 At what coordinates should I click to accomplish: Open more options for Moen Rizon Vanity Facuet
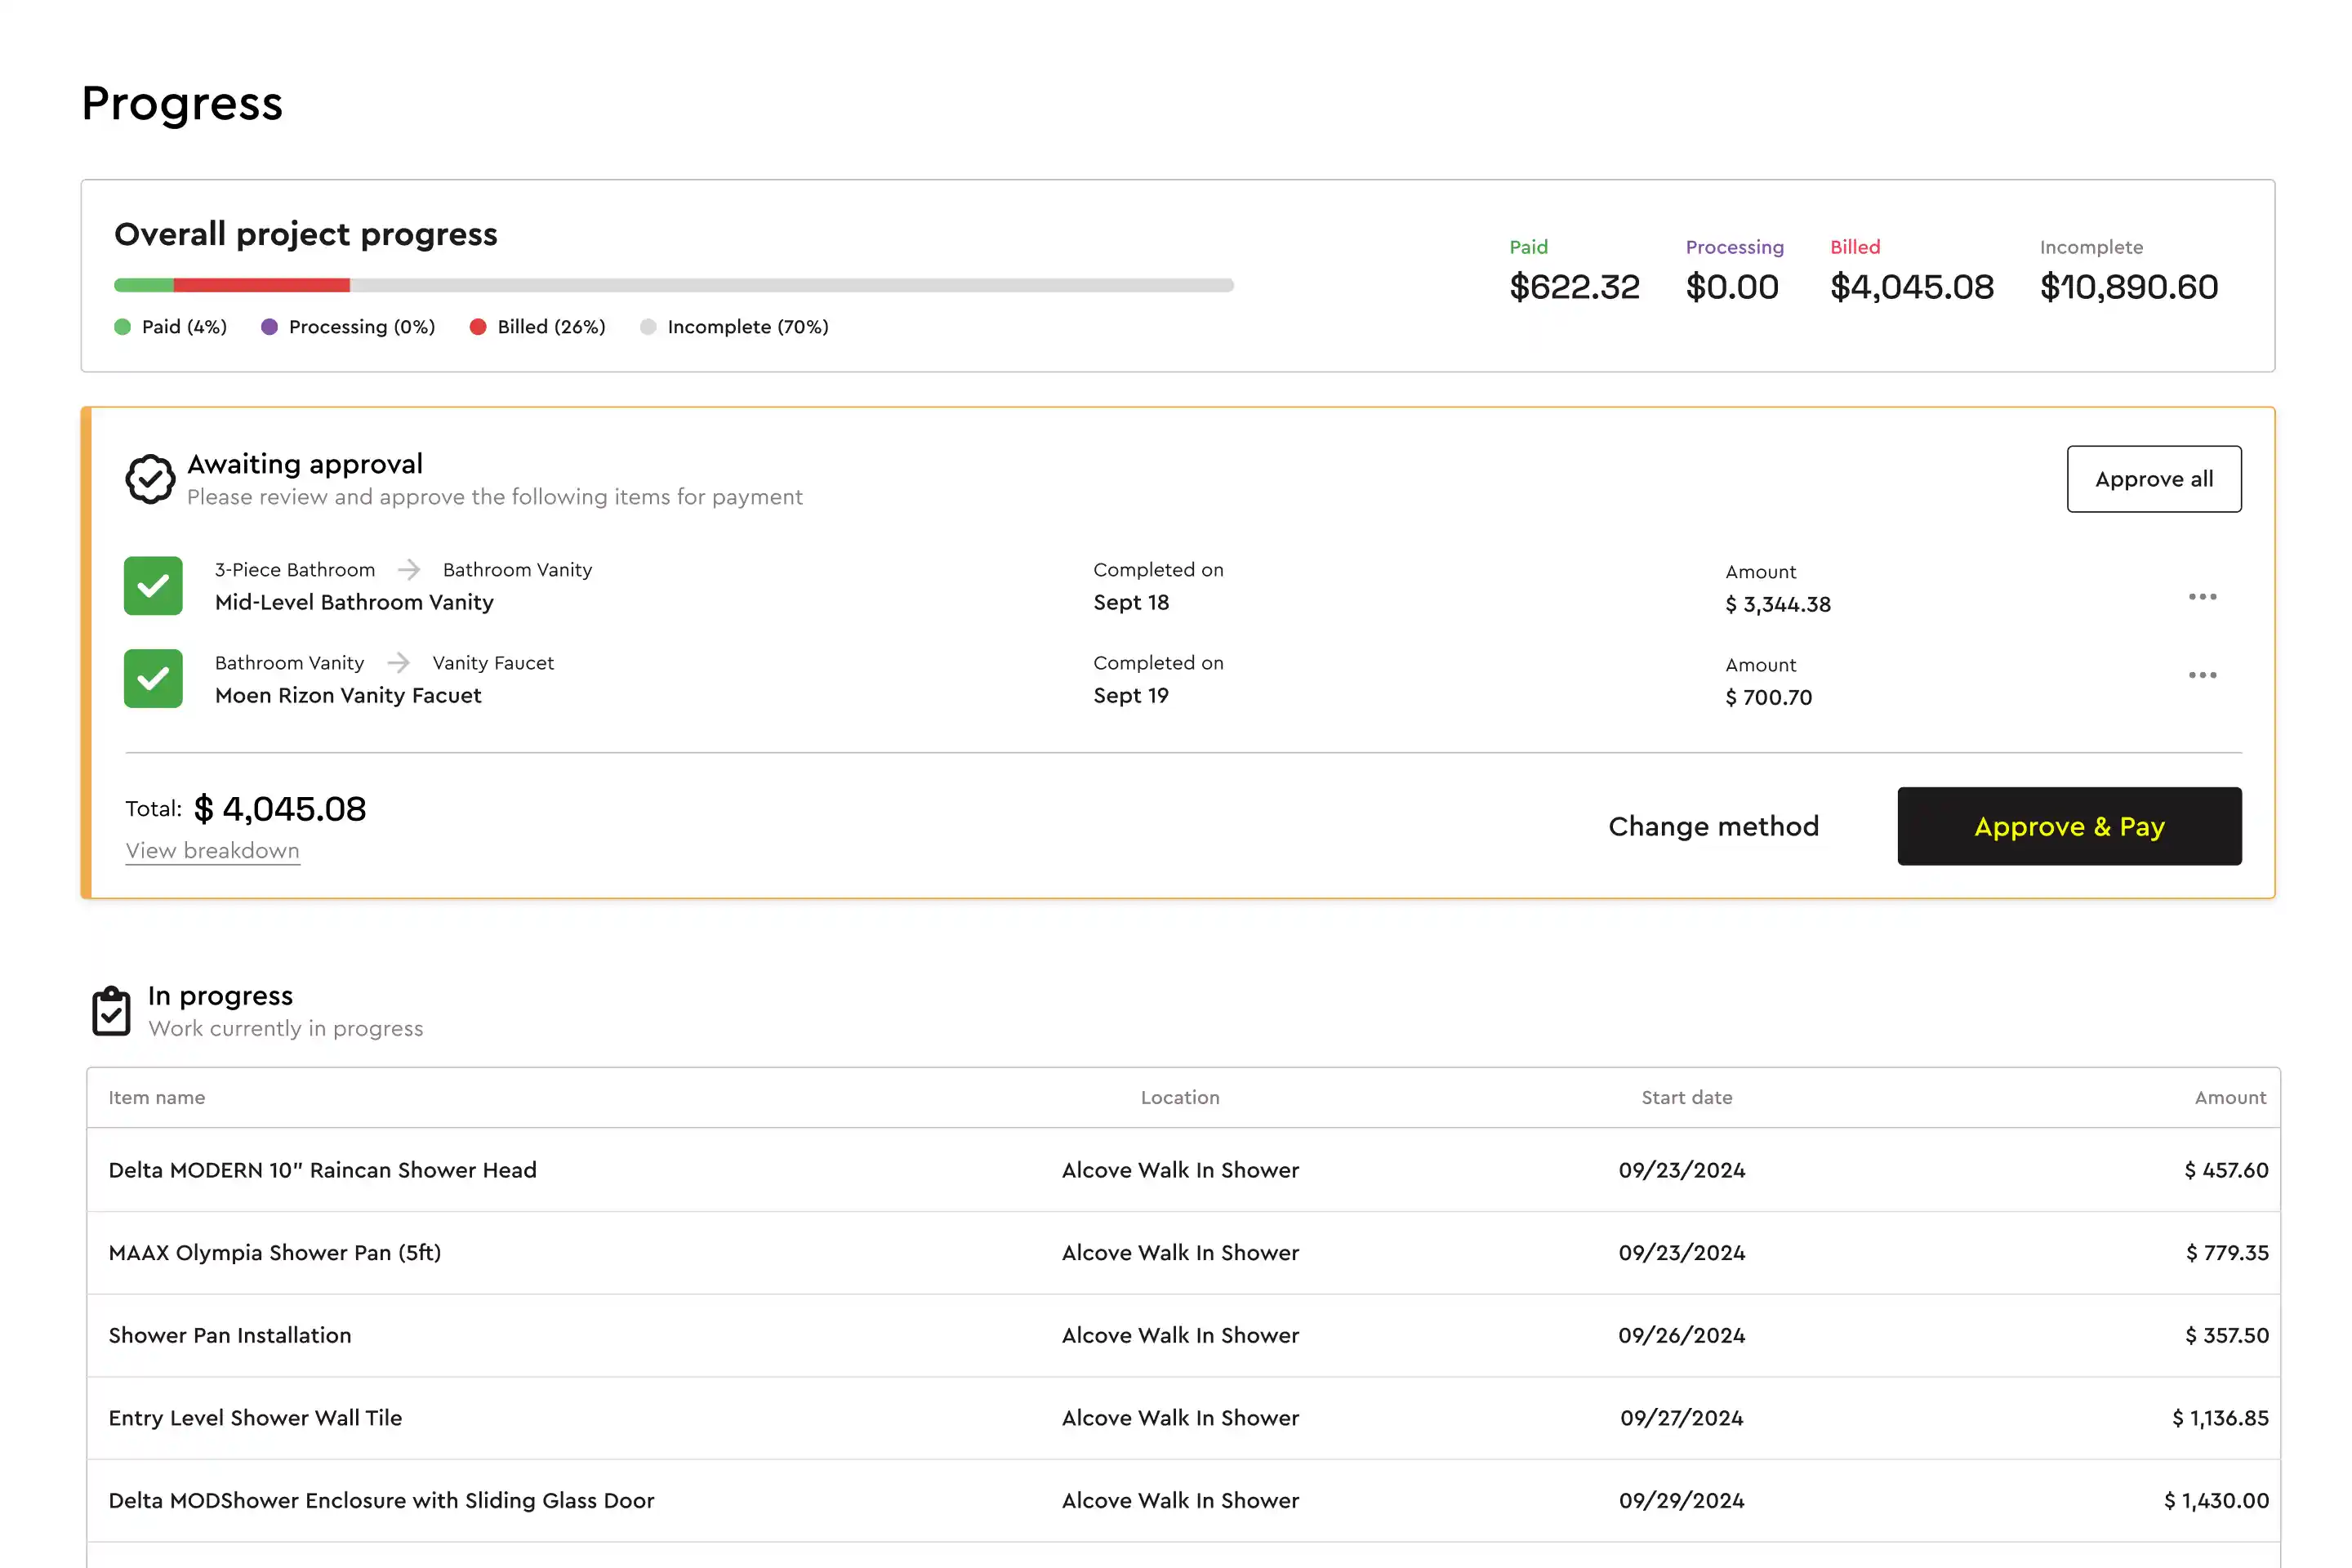tap(2202, 675)
